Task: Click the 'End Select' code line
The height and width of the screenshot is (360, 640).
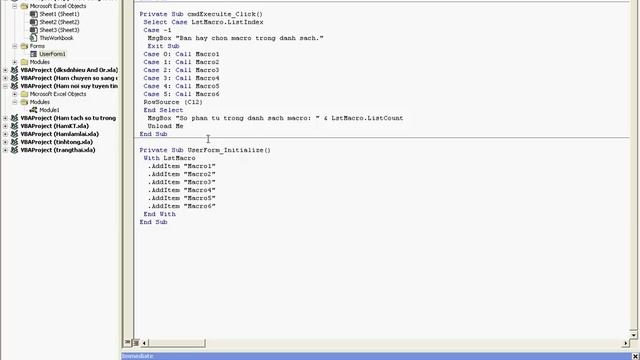Action: (163, 110)
